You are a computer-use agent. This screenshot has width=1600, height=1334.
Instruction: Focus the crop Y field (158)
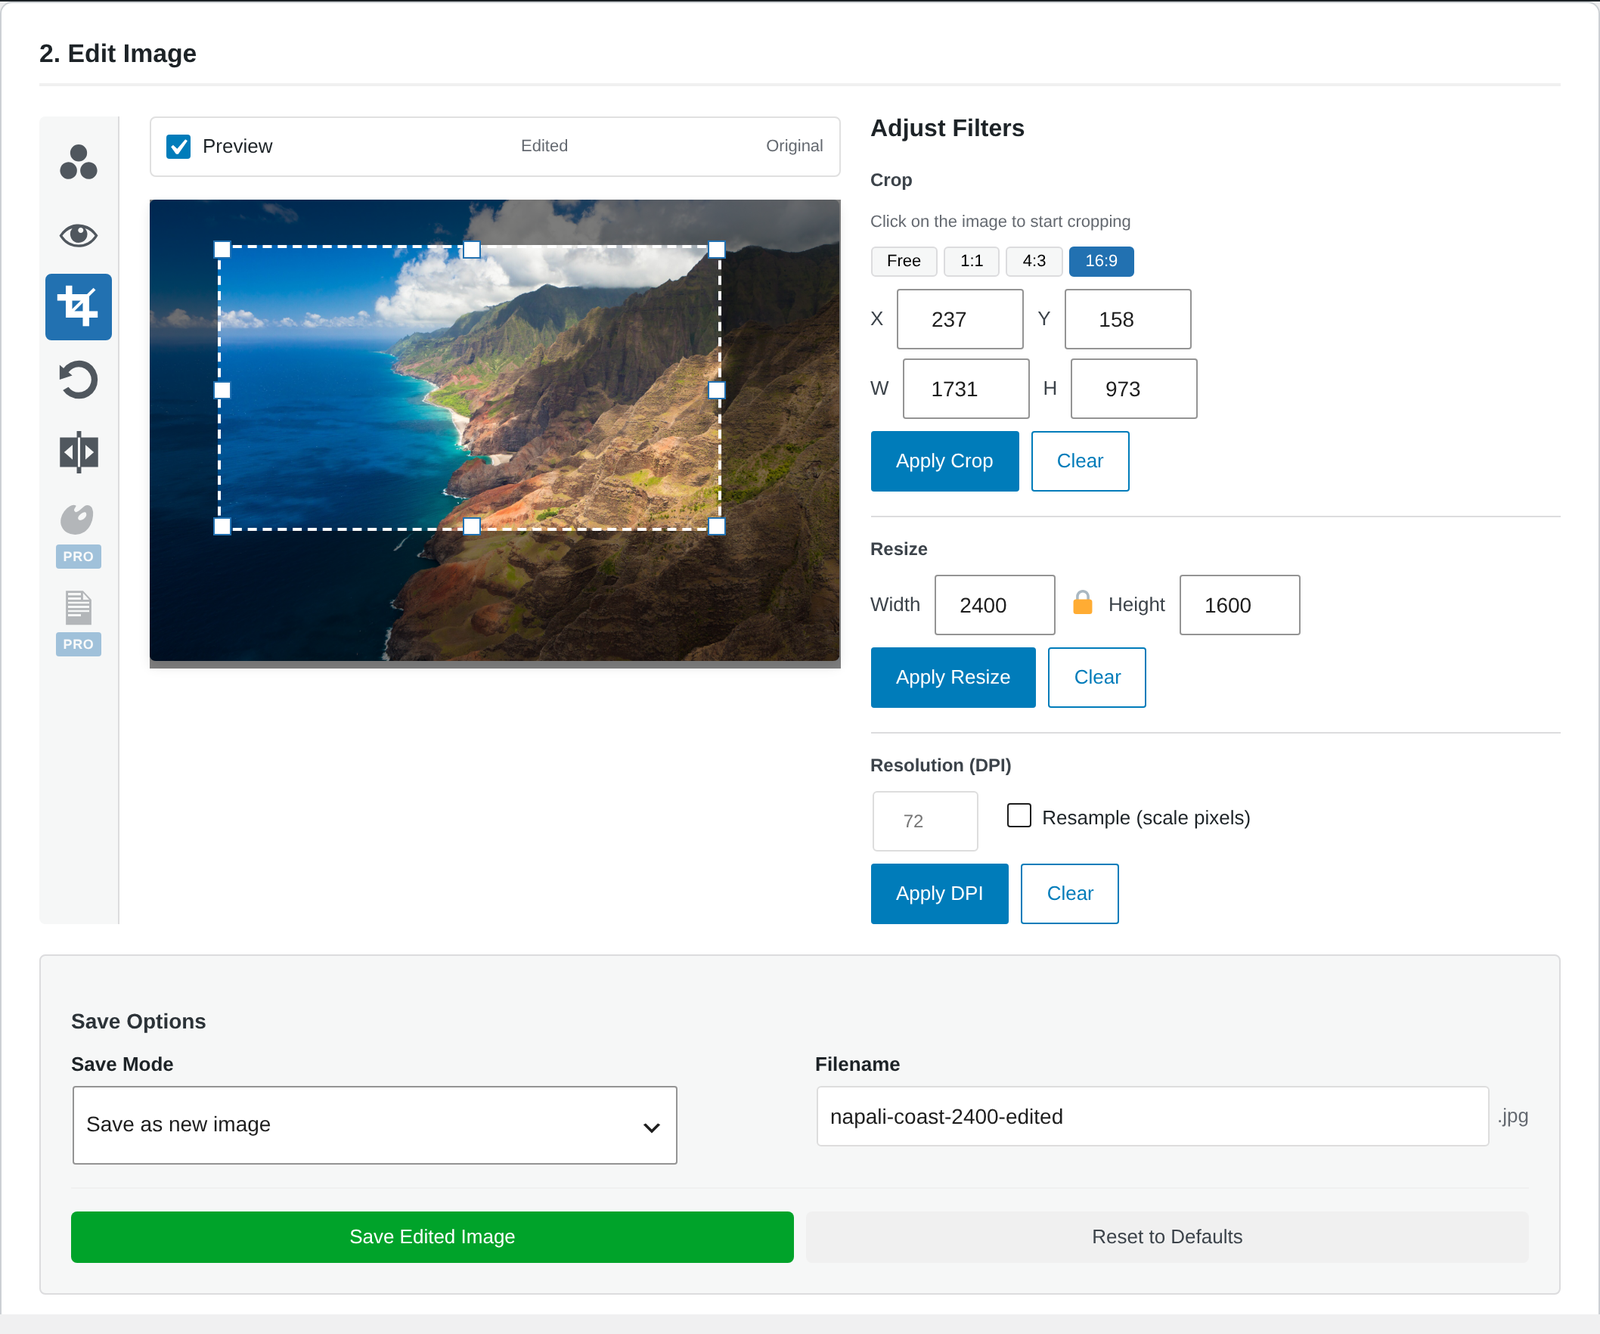click(x=1128, y=319)
